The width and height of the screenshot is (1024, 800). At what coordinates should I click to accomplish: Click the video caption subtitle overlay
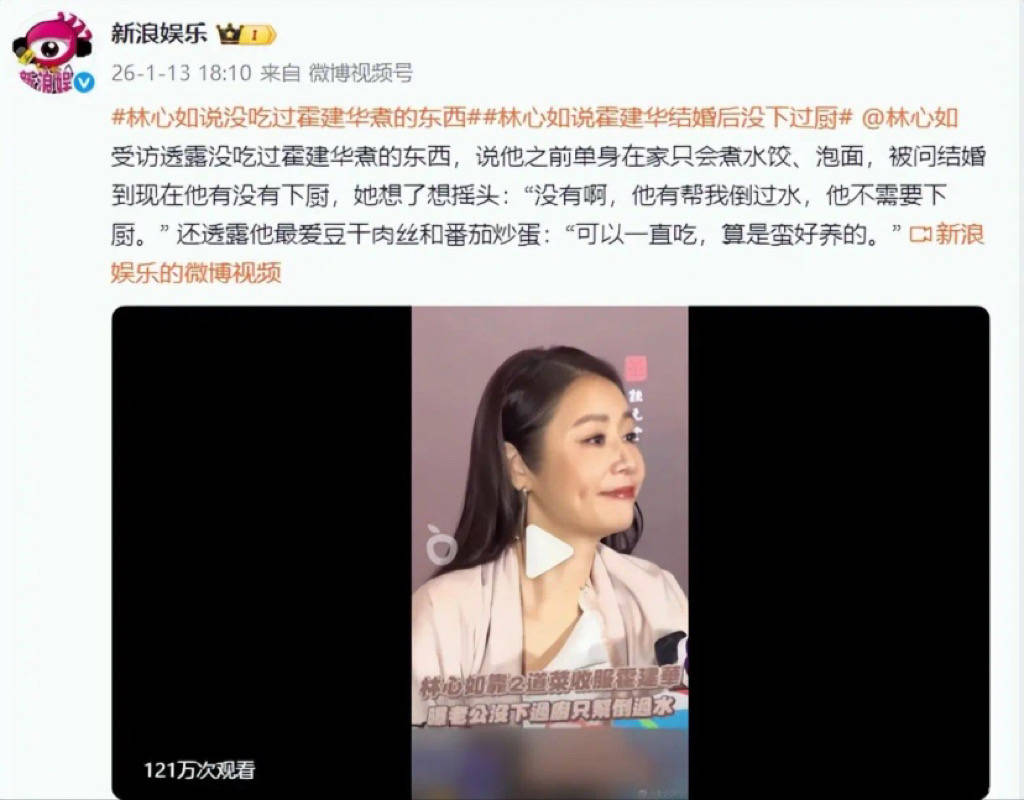tap(550, 702)
